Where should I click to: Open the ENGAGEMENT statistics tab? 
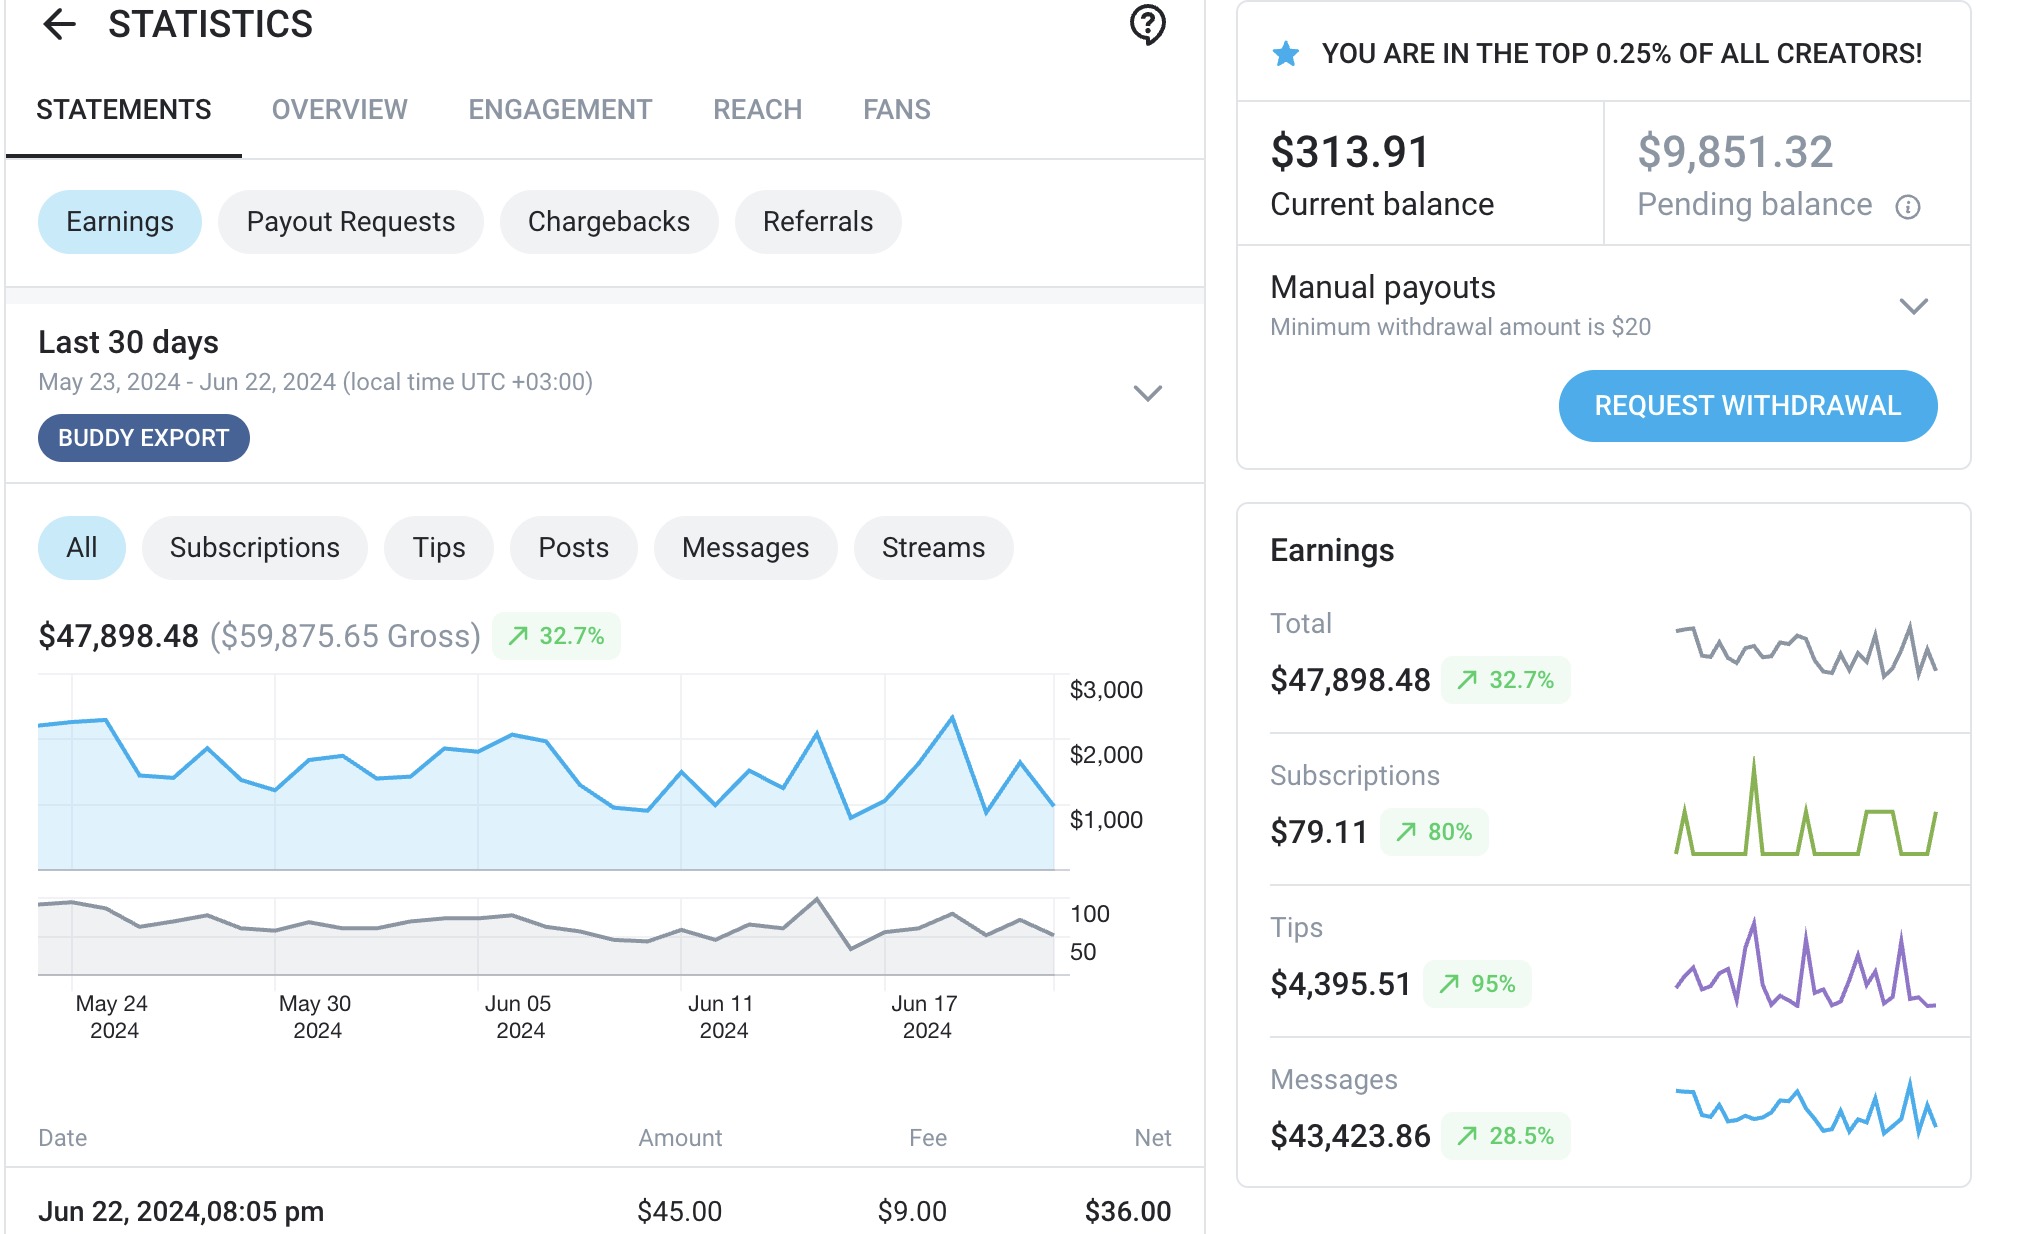tap(559, 109)
